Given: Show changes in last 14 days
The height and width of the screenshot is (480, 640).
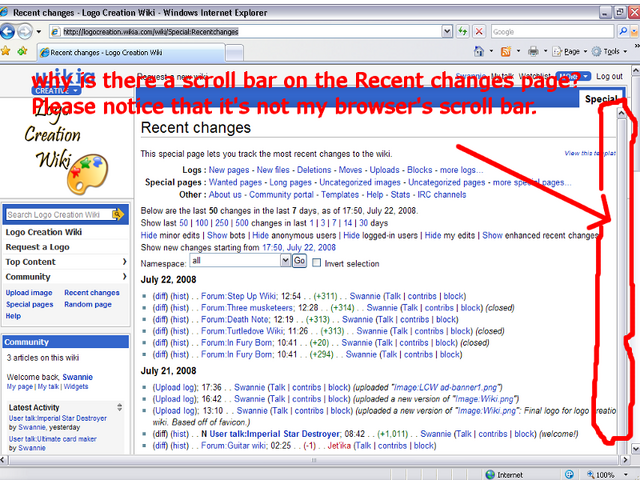Looking at the screenshot, I should pyautogui.click(x=348, y=223).
